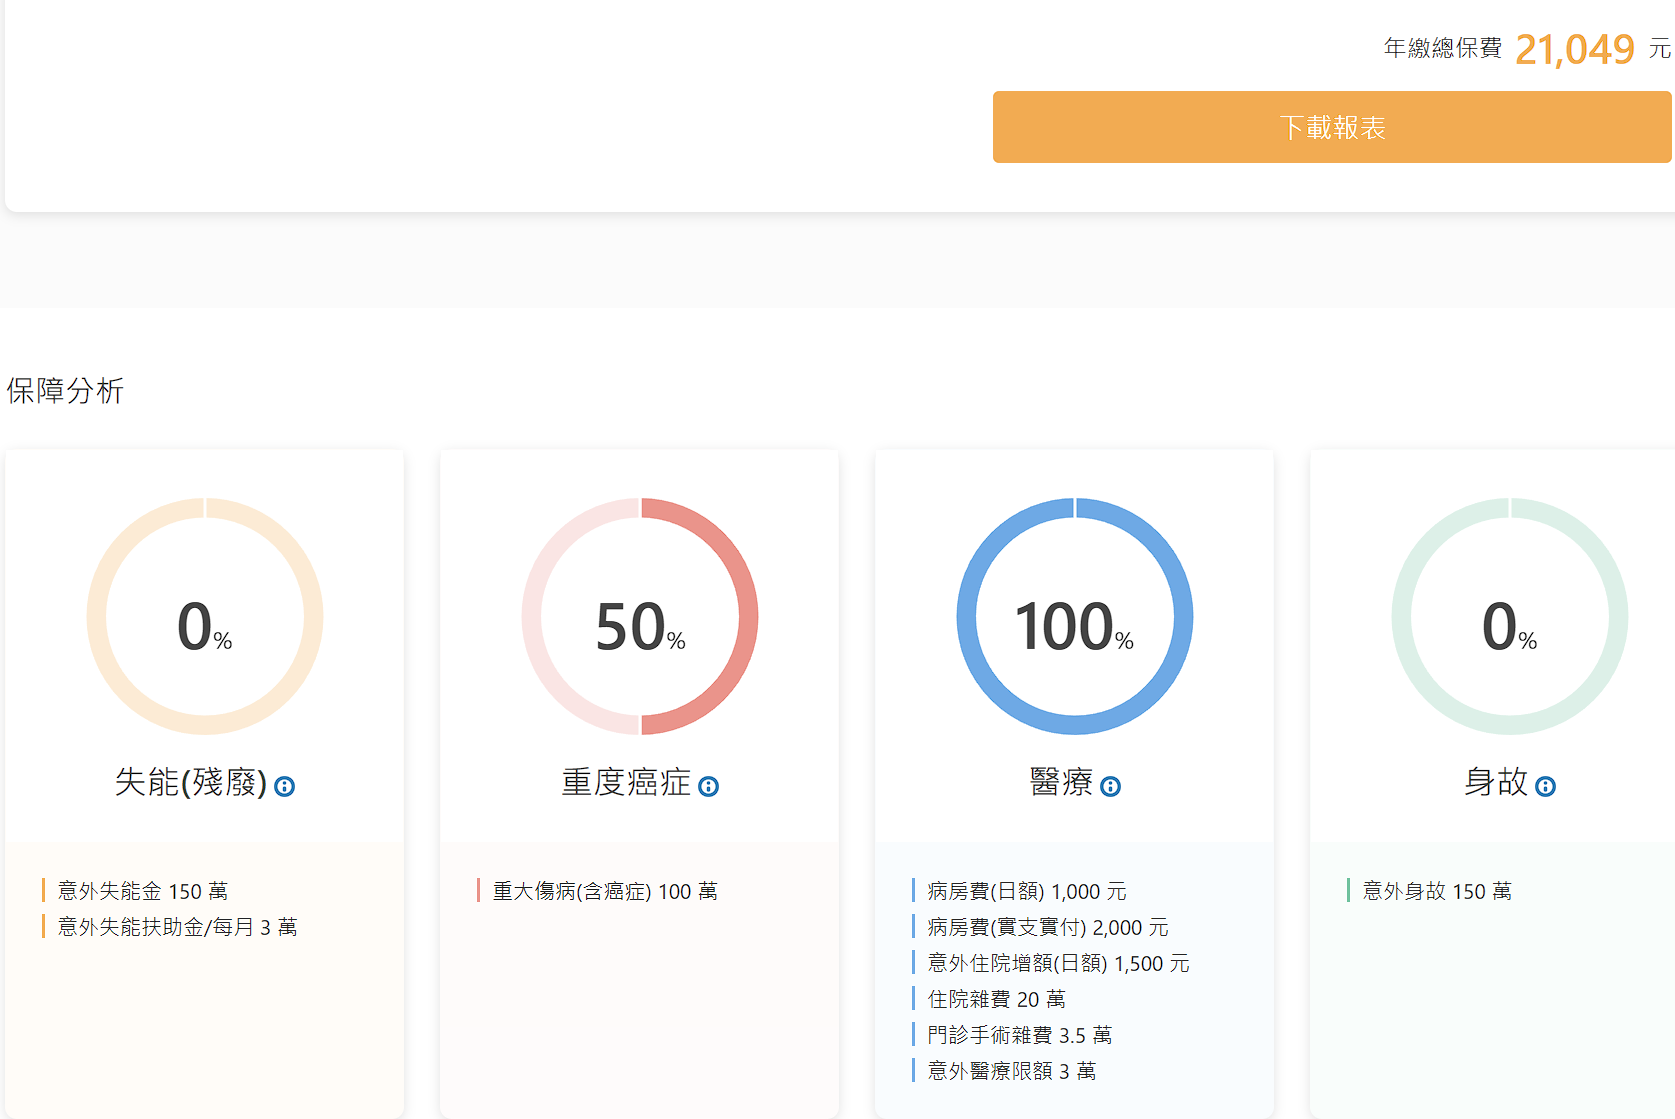Select 門診手術雜費 3.5 萬 item
Viewport: 1675px width, 1119px height.
[1019, 1035]
